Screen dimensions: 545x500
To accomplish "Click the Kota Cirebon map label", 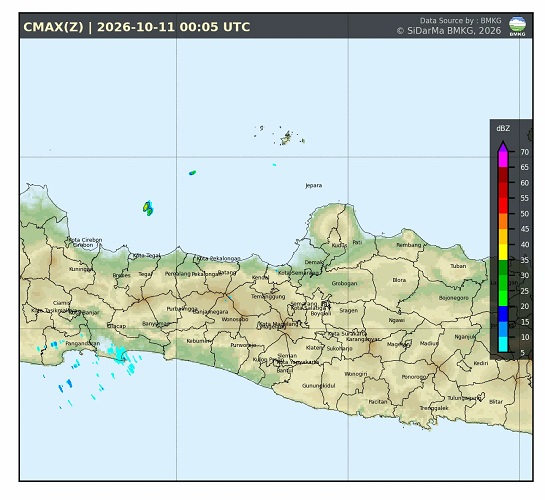I will 85,240.
